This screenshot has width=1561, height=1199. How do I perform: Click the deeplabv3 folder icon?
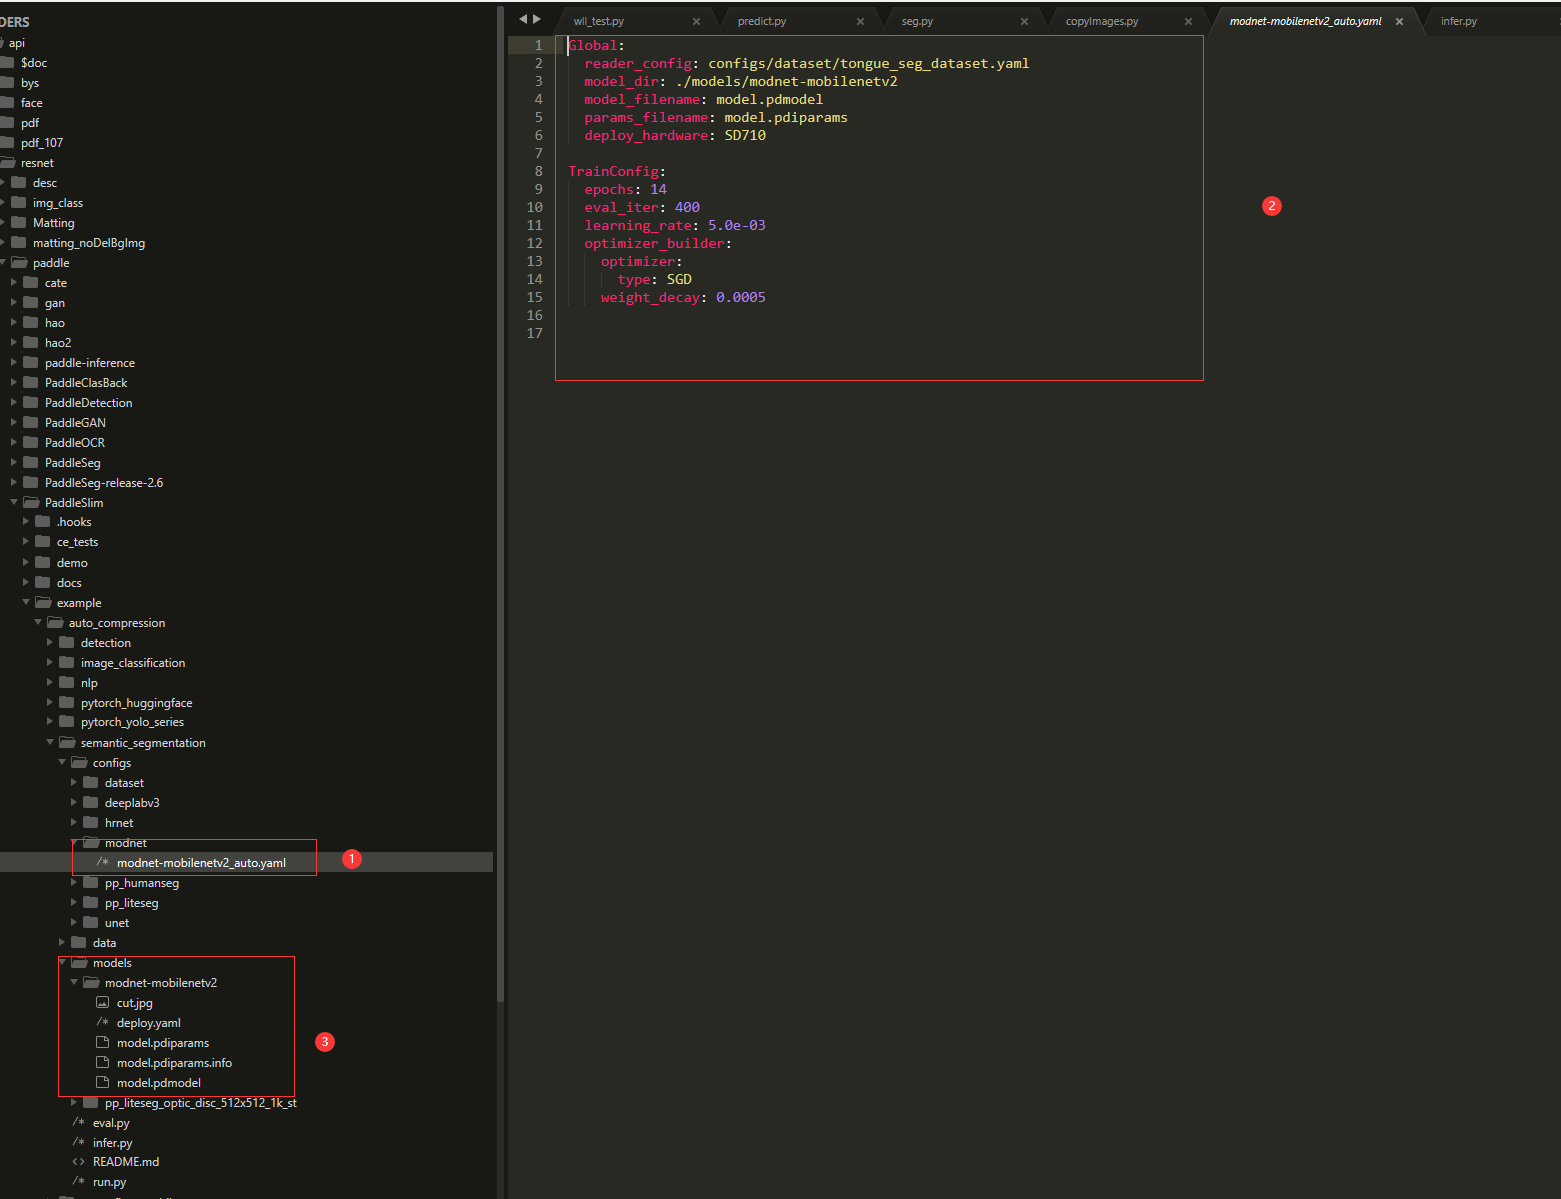90,802
